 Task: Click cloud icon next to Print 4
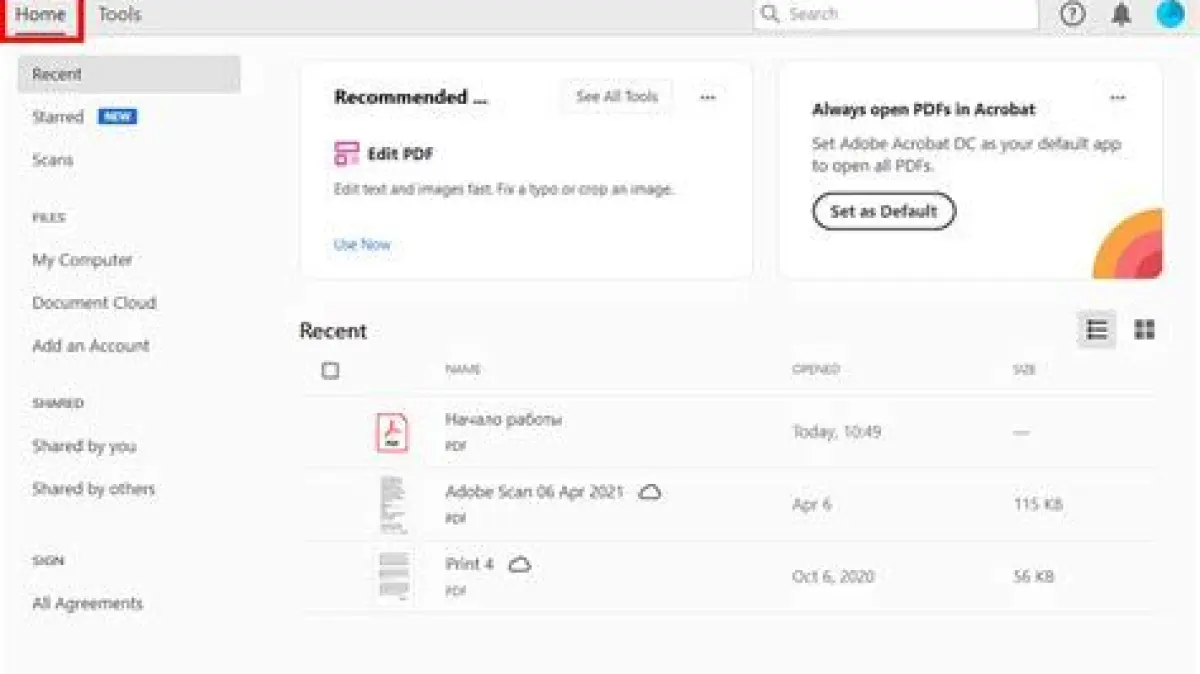point(520,565)
